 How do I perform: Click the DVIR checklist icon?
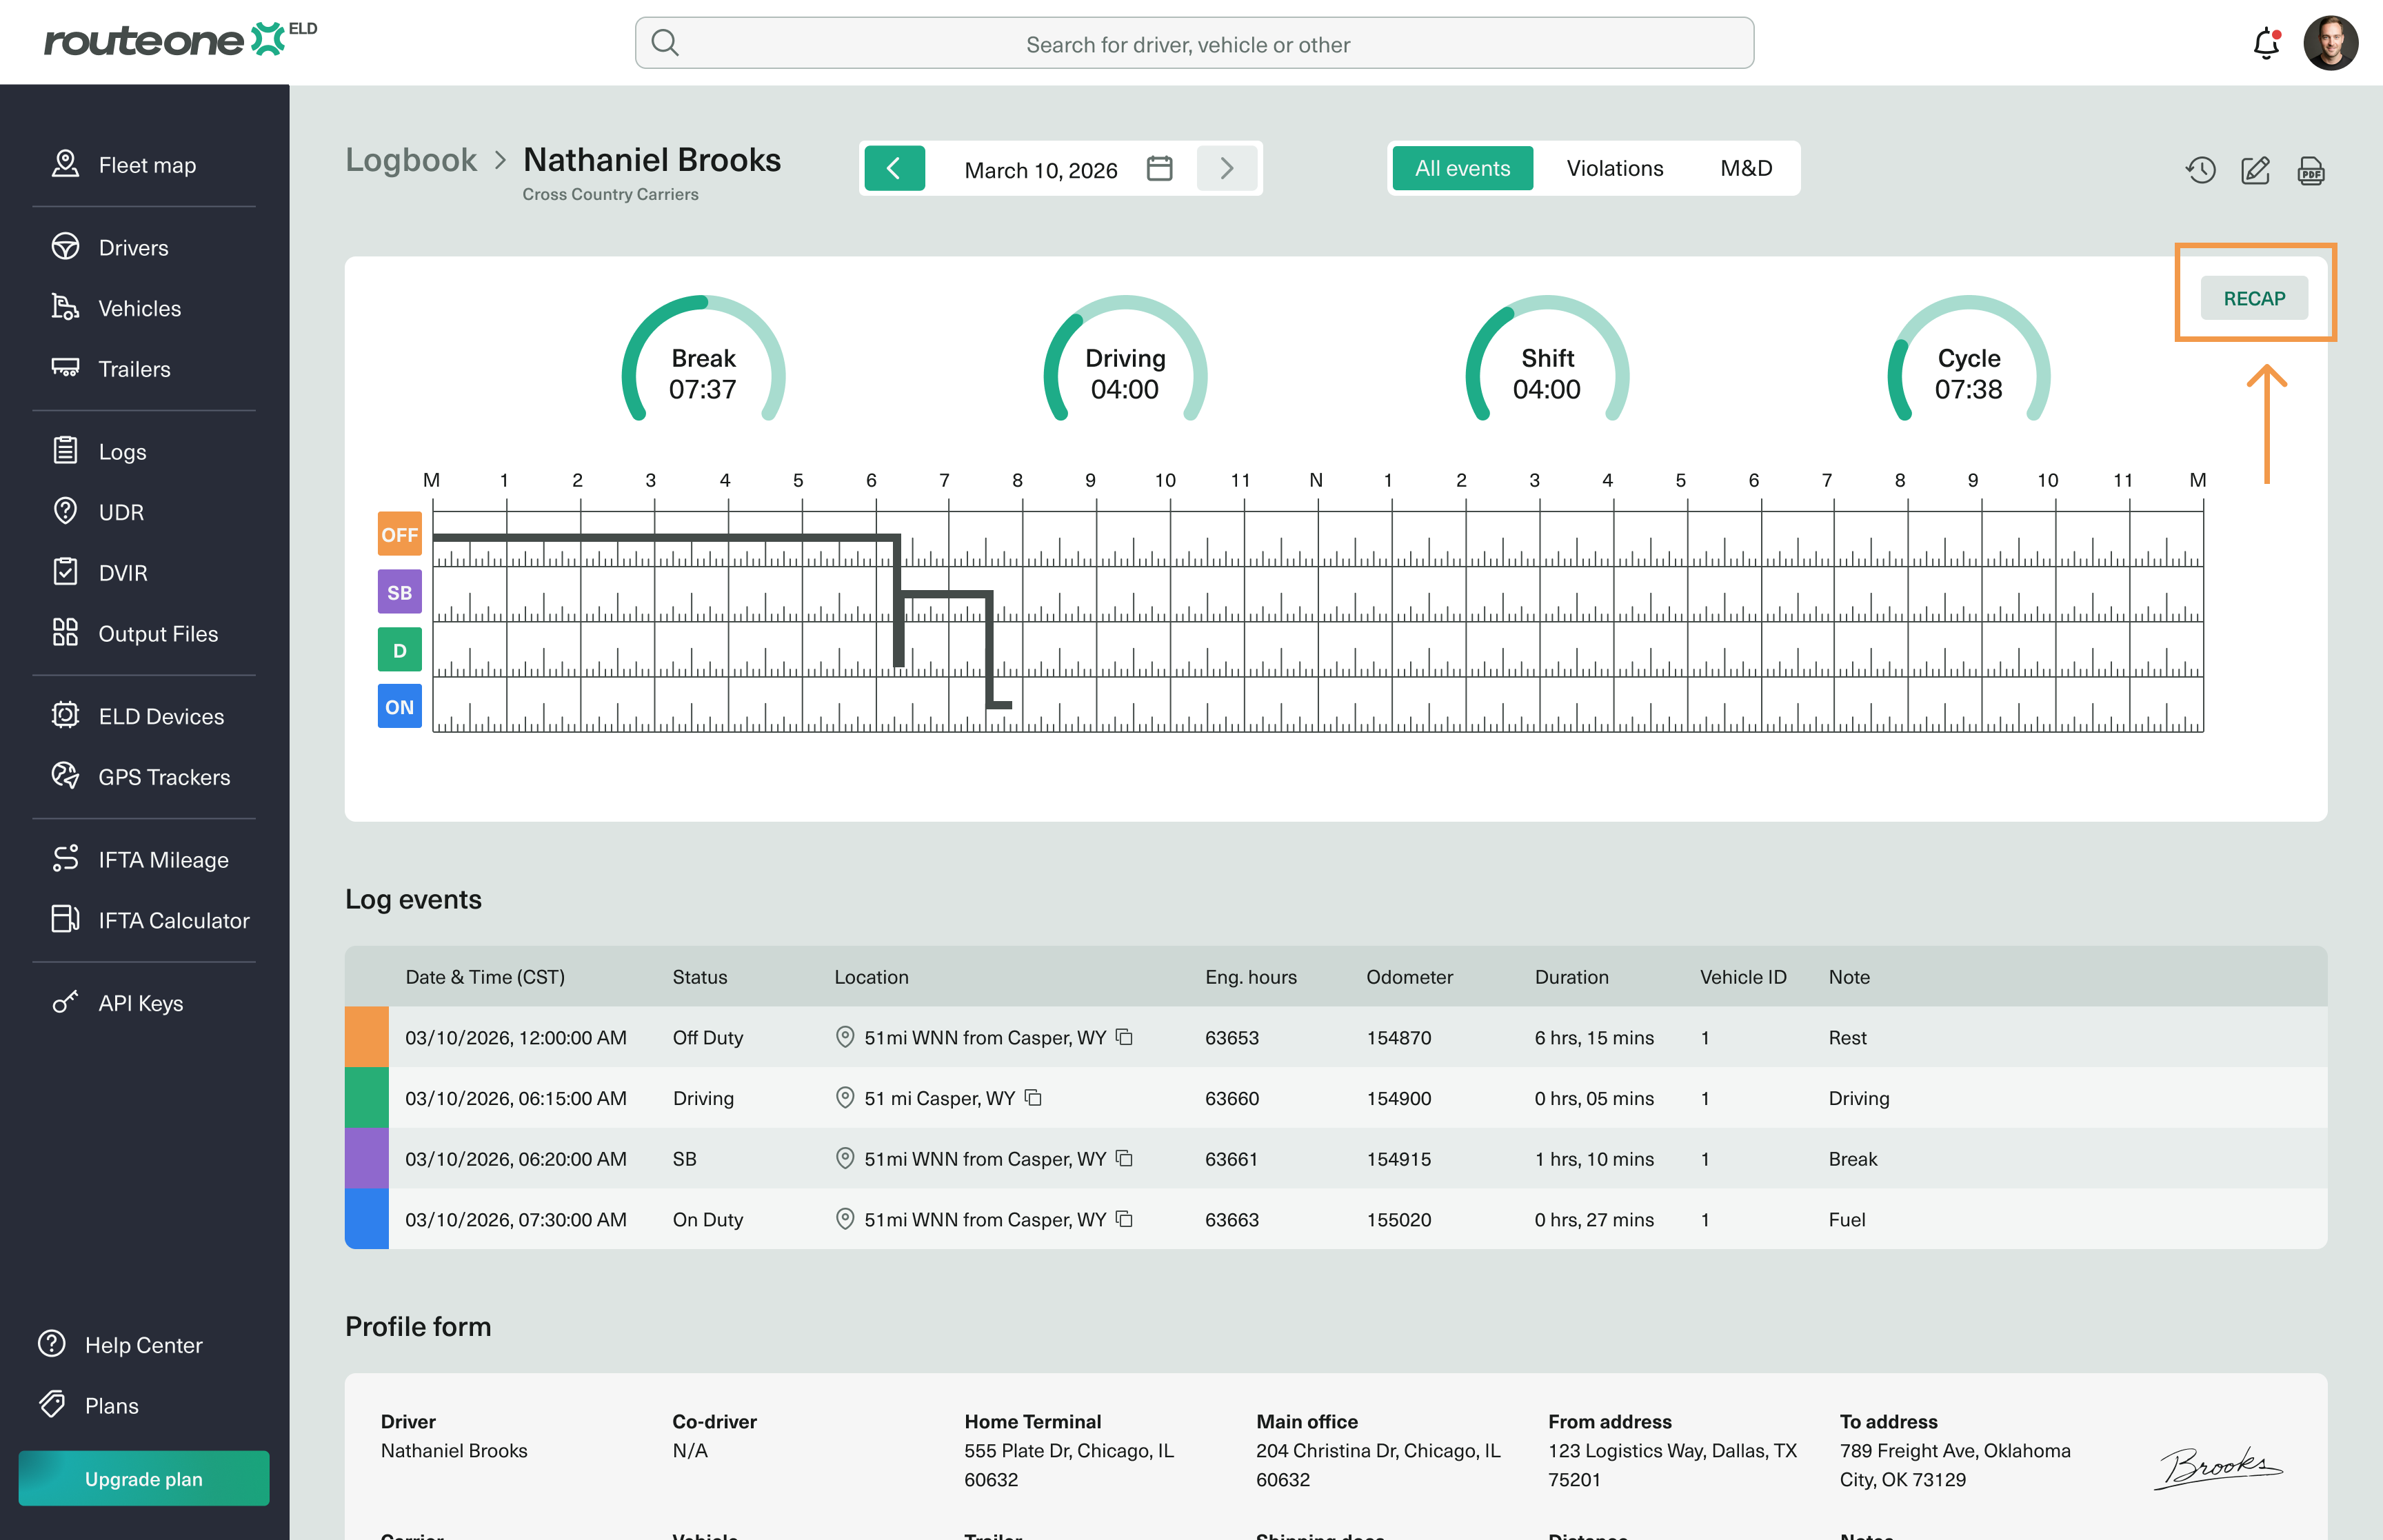[65, 572]
